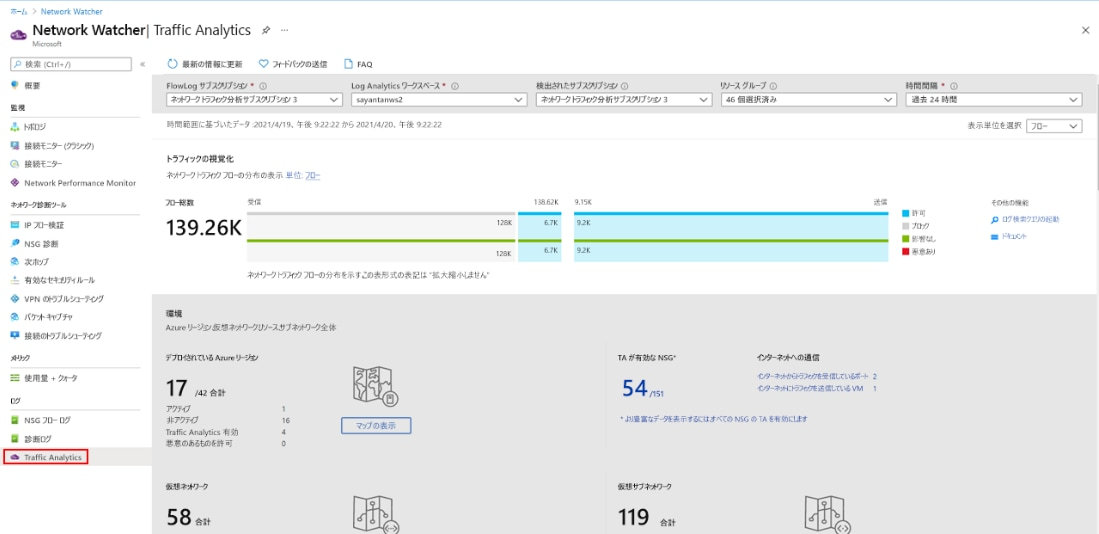1099x534 pixels.
Task: Click インターネットにトラフィックを送信している VM link
Action: coord(810,388)
